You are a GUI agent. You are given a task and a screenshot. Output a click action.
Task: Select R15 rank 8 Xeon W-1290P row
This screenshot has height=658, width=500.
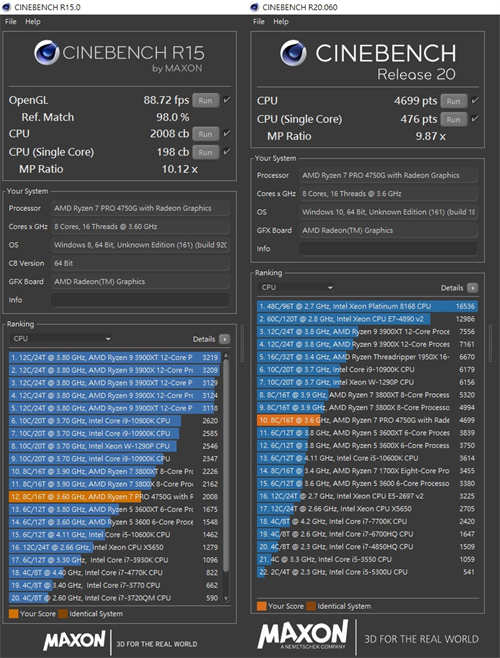[x=115, y=446]
